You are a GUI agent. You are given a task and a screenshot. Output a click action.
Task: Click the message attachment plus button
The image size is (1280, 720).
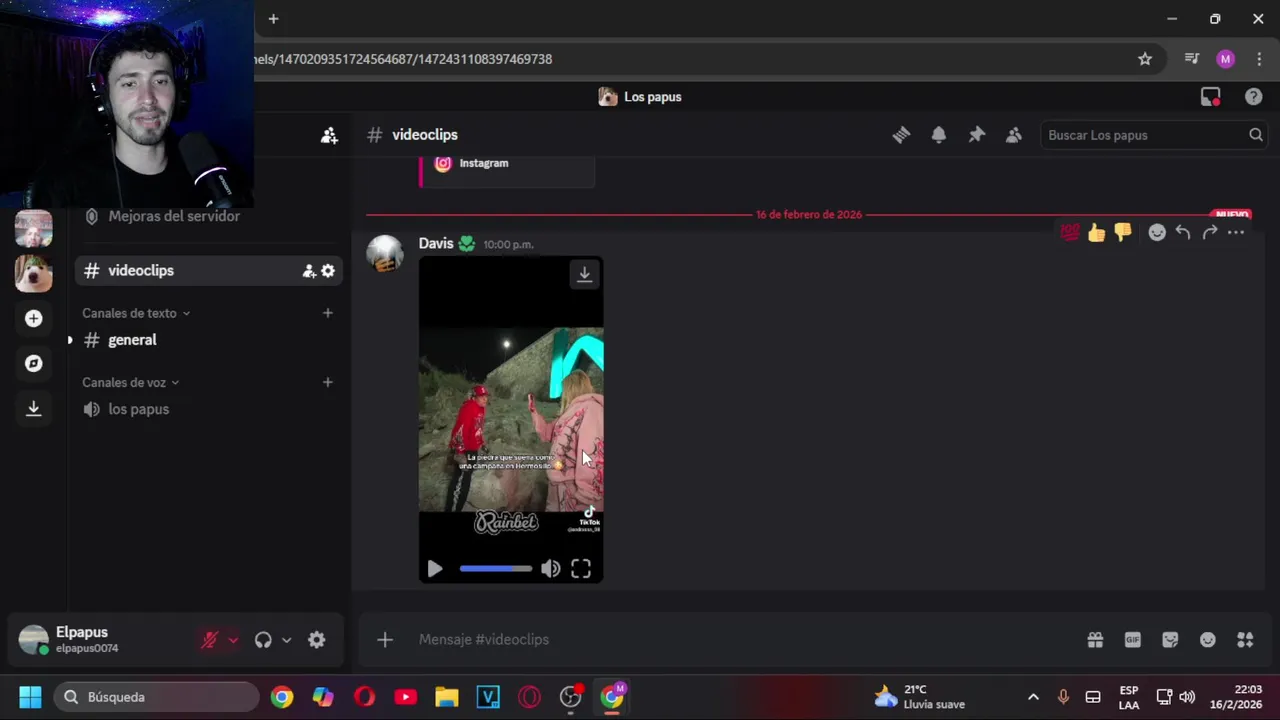385,640
